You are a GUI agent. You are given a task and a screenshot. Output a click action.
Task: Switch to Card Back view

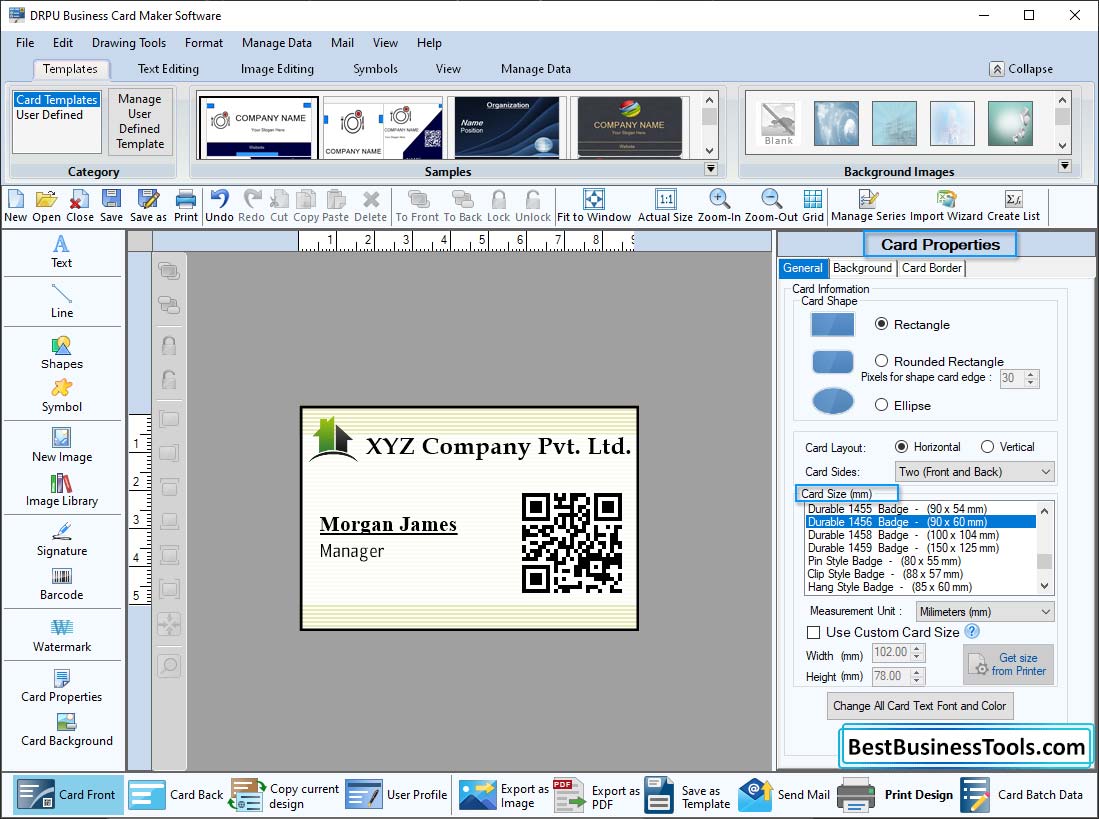coord(176,795)
